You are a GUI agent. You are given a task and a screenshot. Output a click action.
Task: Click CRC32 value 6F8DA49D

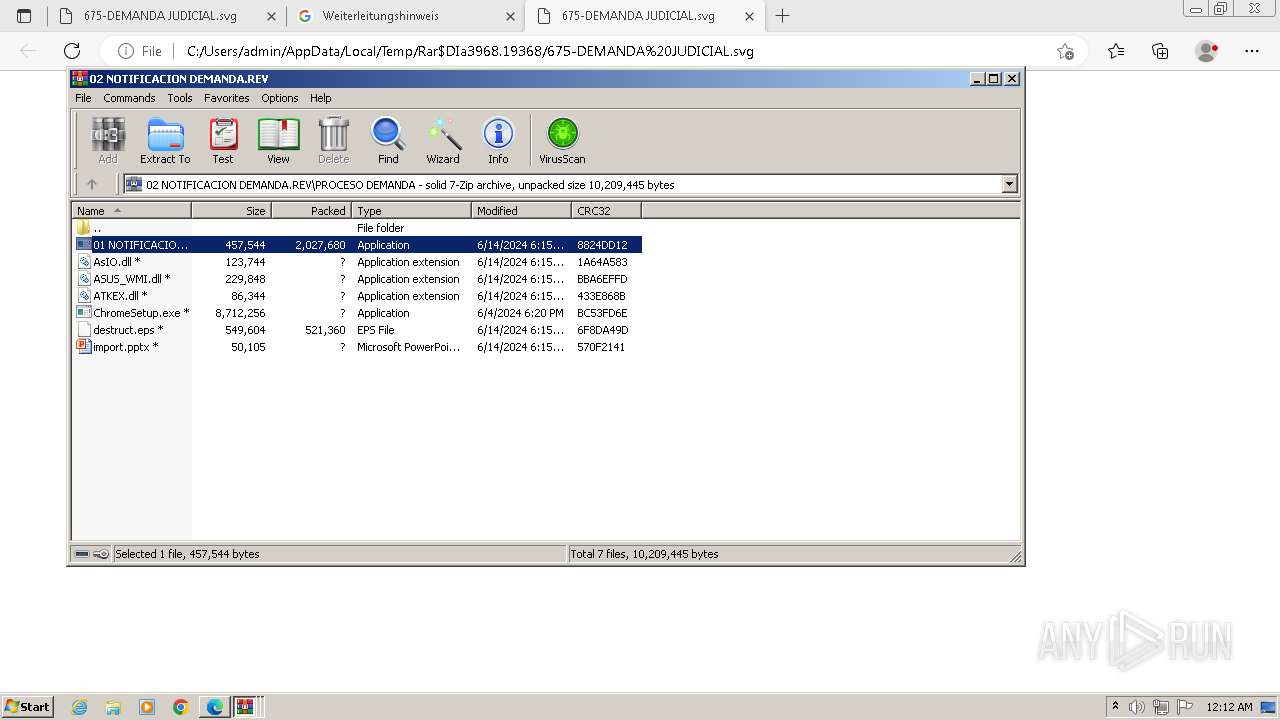[x=602, y=330]
